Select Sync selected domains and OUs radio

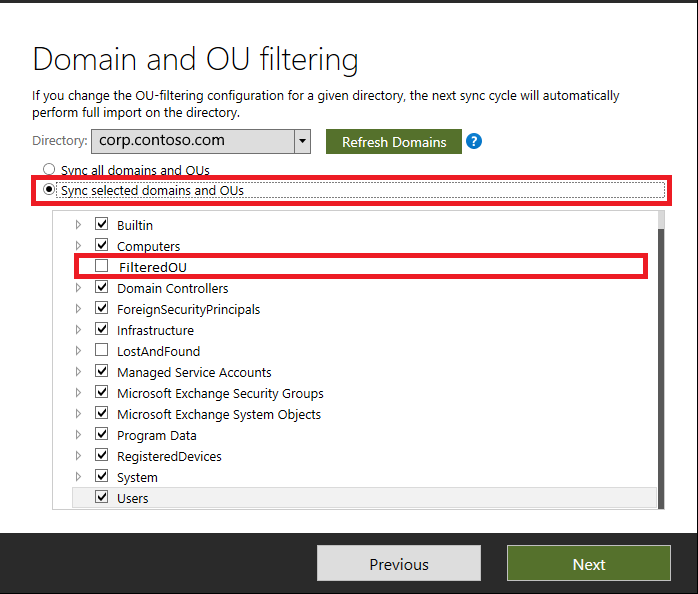49,190
